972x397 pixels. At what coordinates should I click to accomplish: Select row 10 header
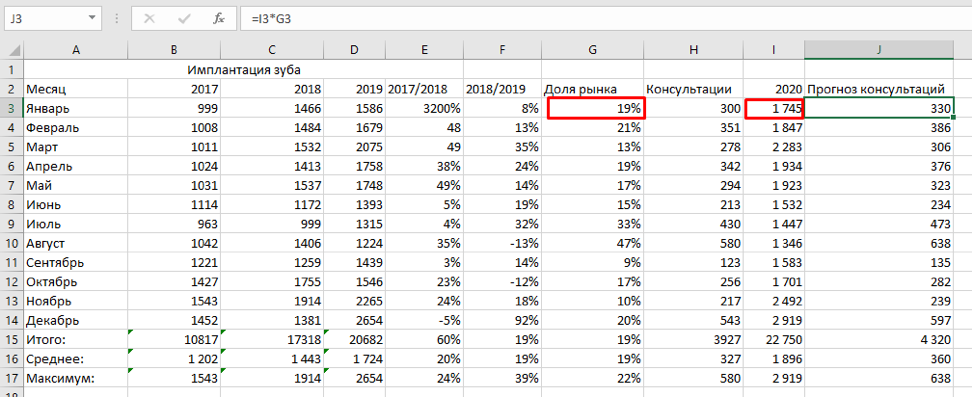[x=13, y=244]
